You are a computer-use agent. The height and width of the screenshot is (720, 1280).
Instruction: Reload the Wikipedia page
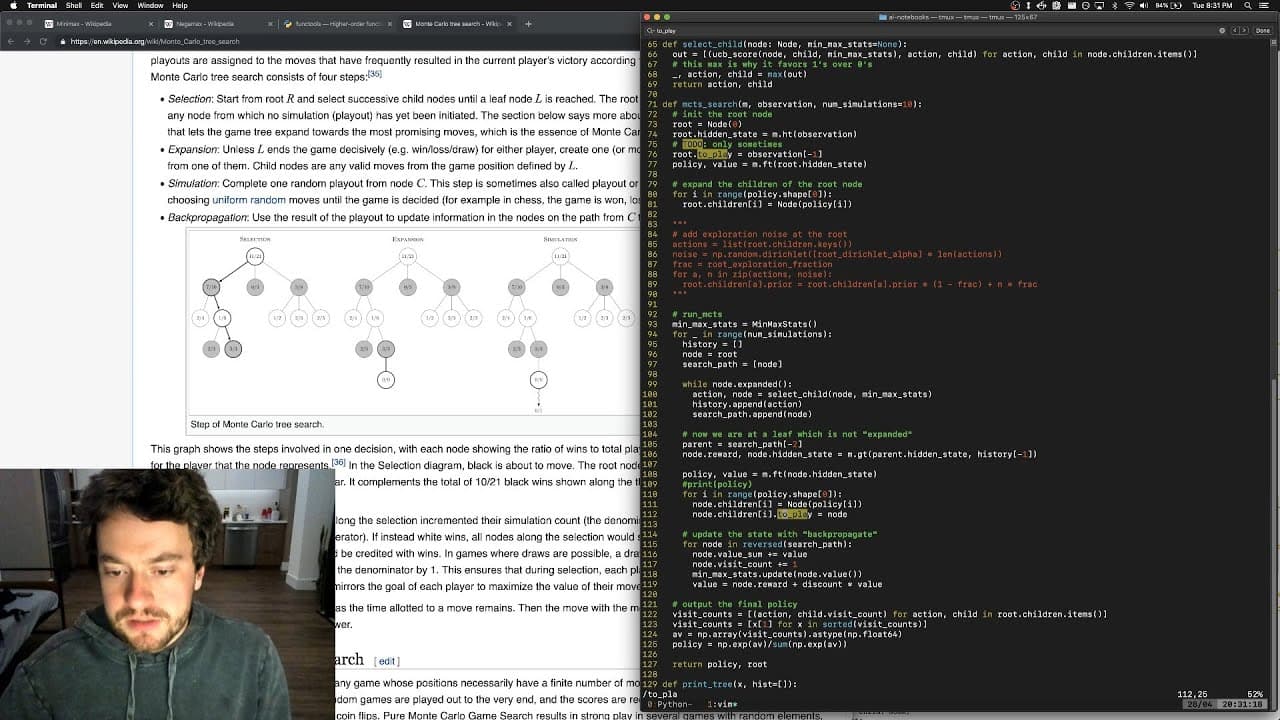[43, 41]
